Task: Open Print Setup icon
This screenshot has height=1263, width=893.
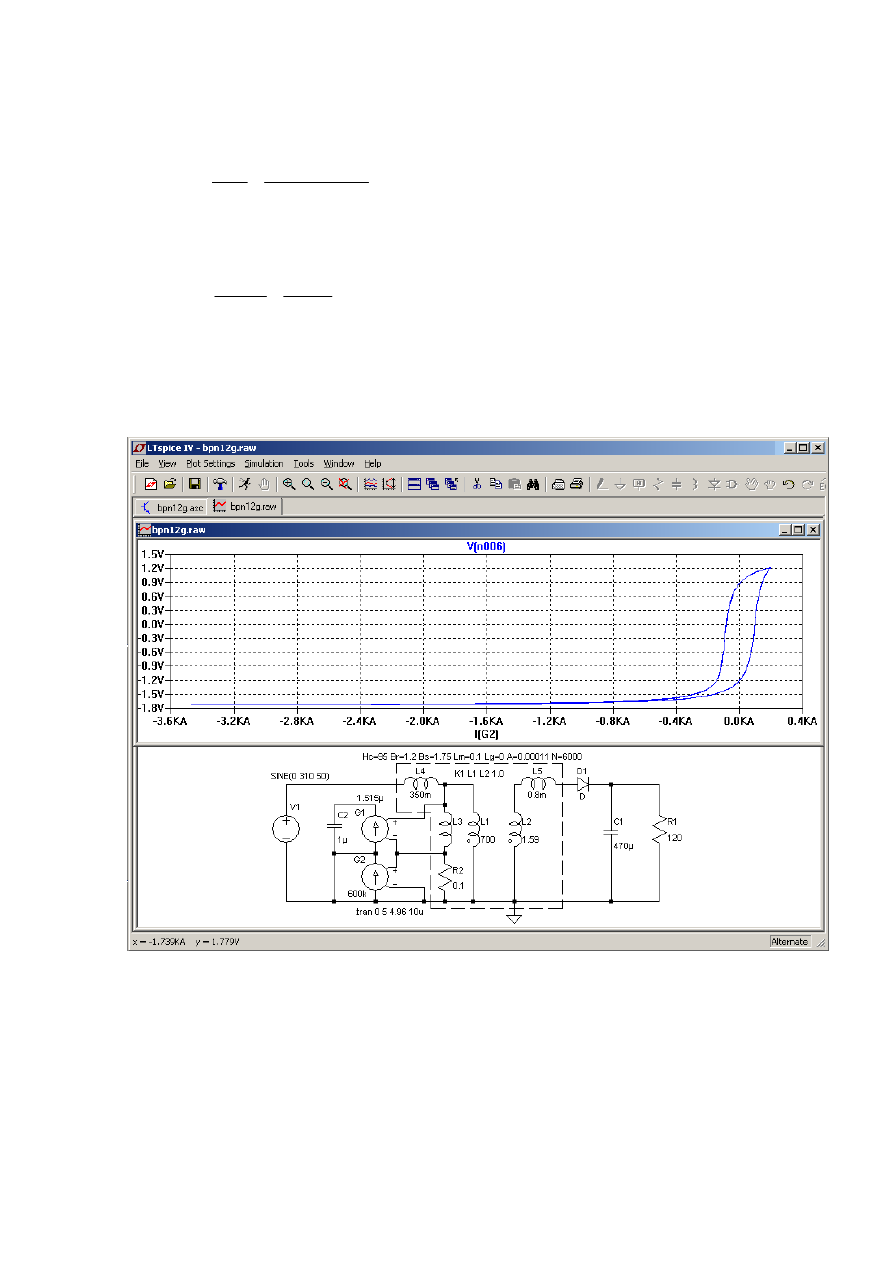Action: [558, 484]
